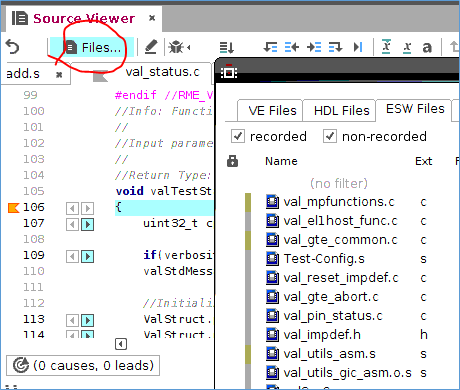
Task: Select the Source Viewer panel tab
Action: tap(84, 18)
